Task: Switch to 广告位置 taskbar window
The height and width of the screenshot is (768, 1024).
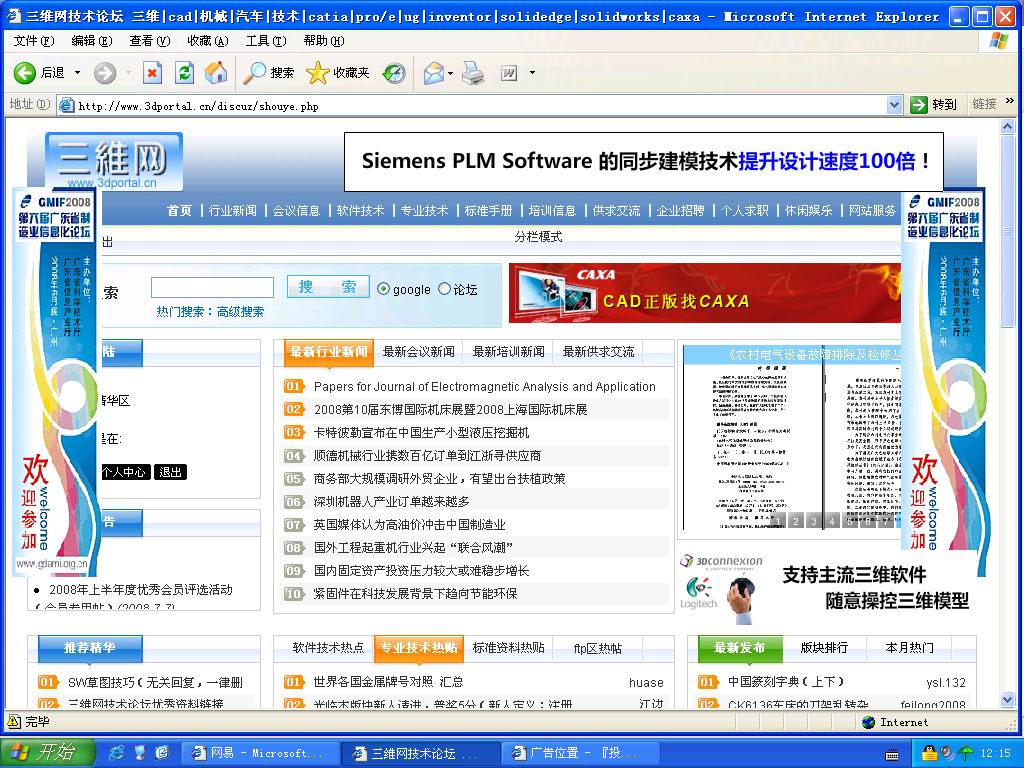Action: (579, 753)
